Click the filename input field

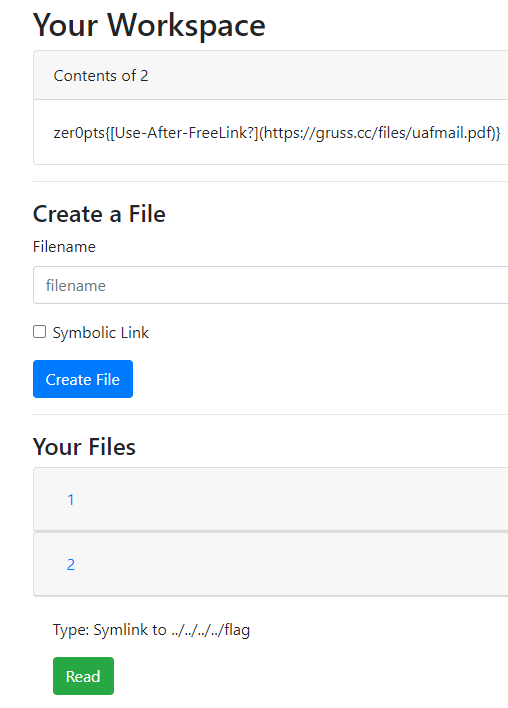271,285
